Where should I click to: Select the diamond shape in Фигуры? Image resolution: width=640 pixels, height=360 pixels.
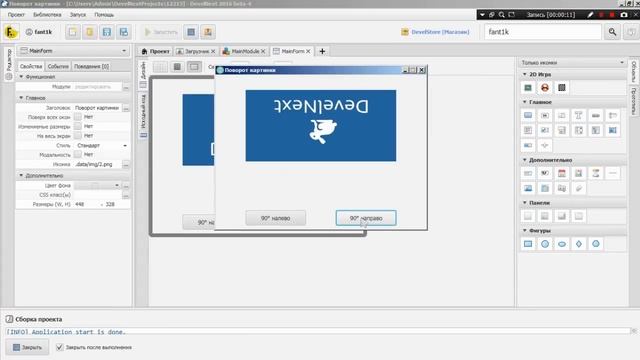[578, 244]
